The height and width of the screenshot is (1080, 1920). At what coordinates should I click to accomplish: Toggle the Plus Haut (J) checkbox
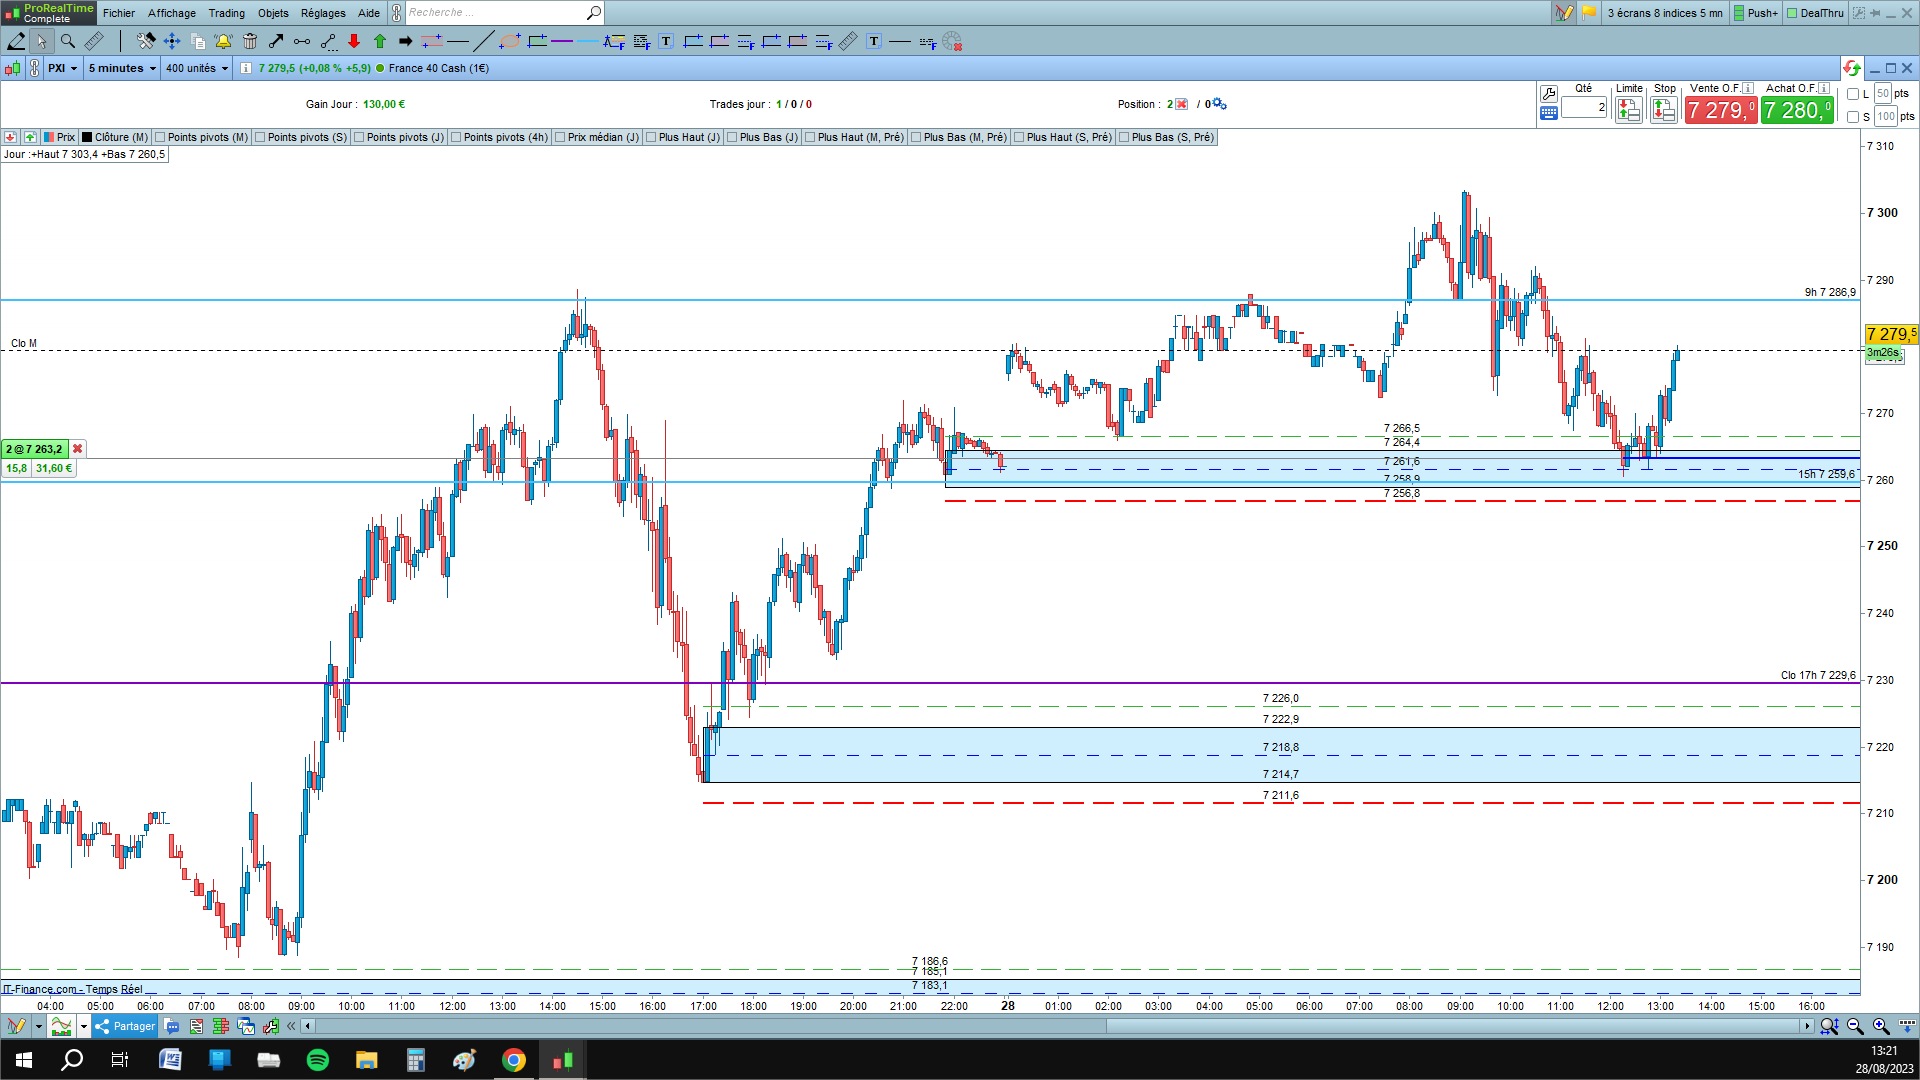pos(651,137)
